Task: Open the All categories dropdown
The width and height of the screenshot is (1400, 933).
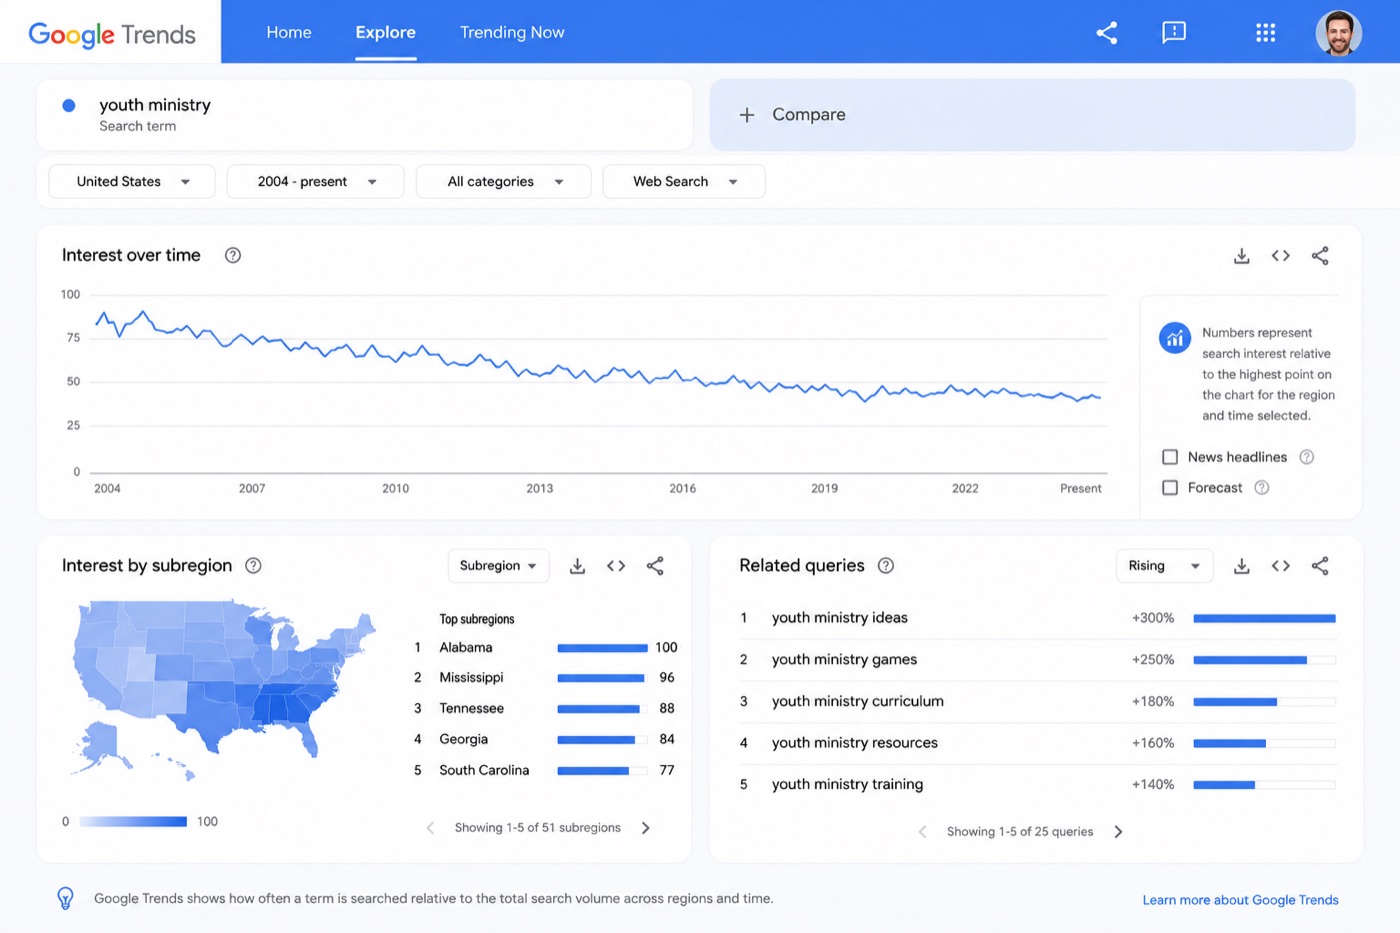Action: pos(503,182)
